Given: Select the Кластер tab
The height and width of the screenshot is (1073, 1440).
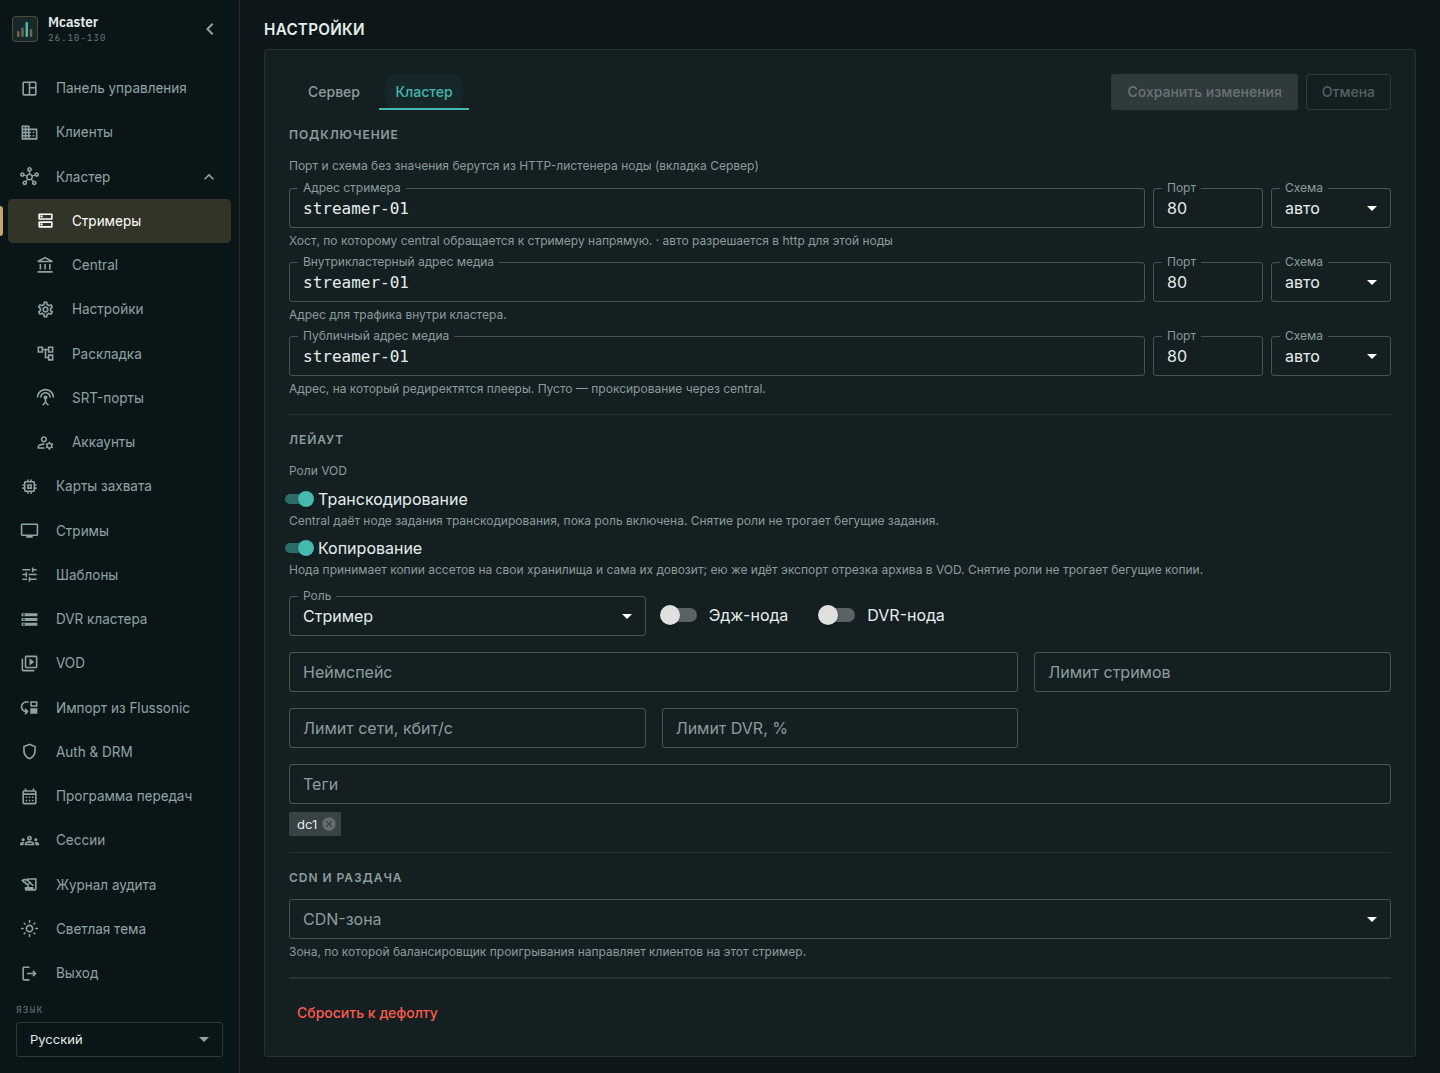Looking at the screenshot, I should pos(424,92).
